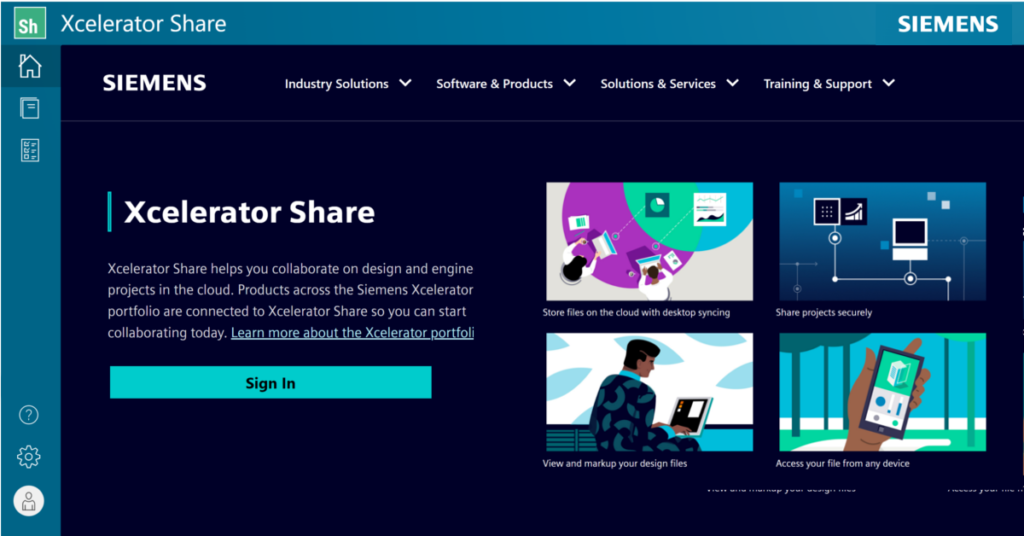1024x536 pixels.
Task: Expand chevron next to Training & Support
Action: coord(889,83)
